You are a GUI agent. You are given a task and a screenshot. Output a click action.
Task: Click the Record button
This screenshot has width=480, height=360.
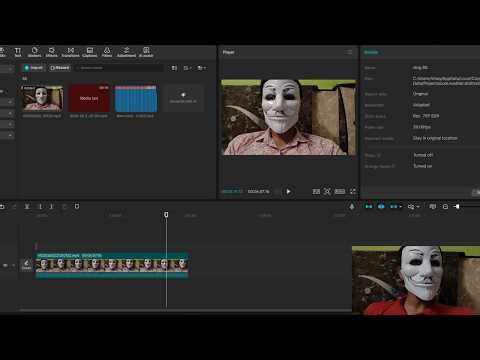point(60,68)
